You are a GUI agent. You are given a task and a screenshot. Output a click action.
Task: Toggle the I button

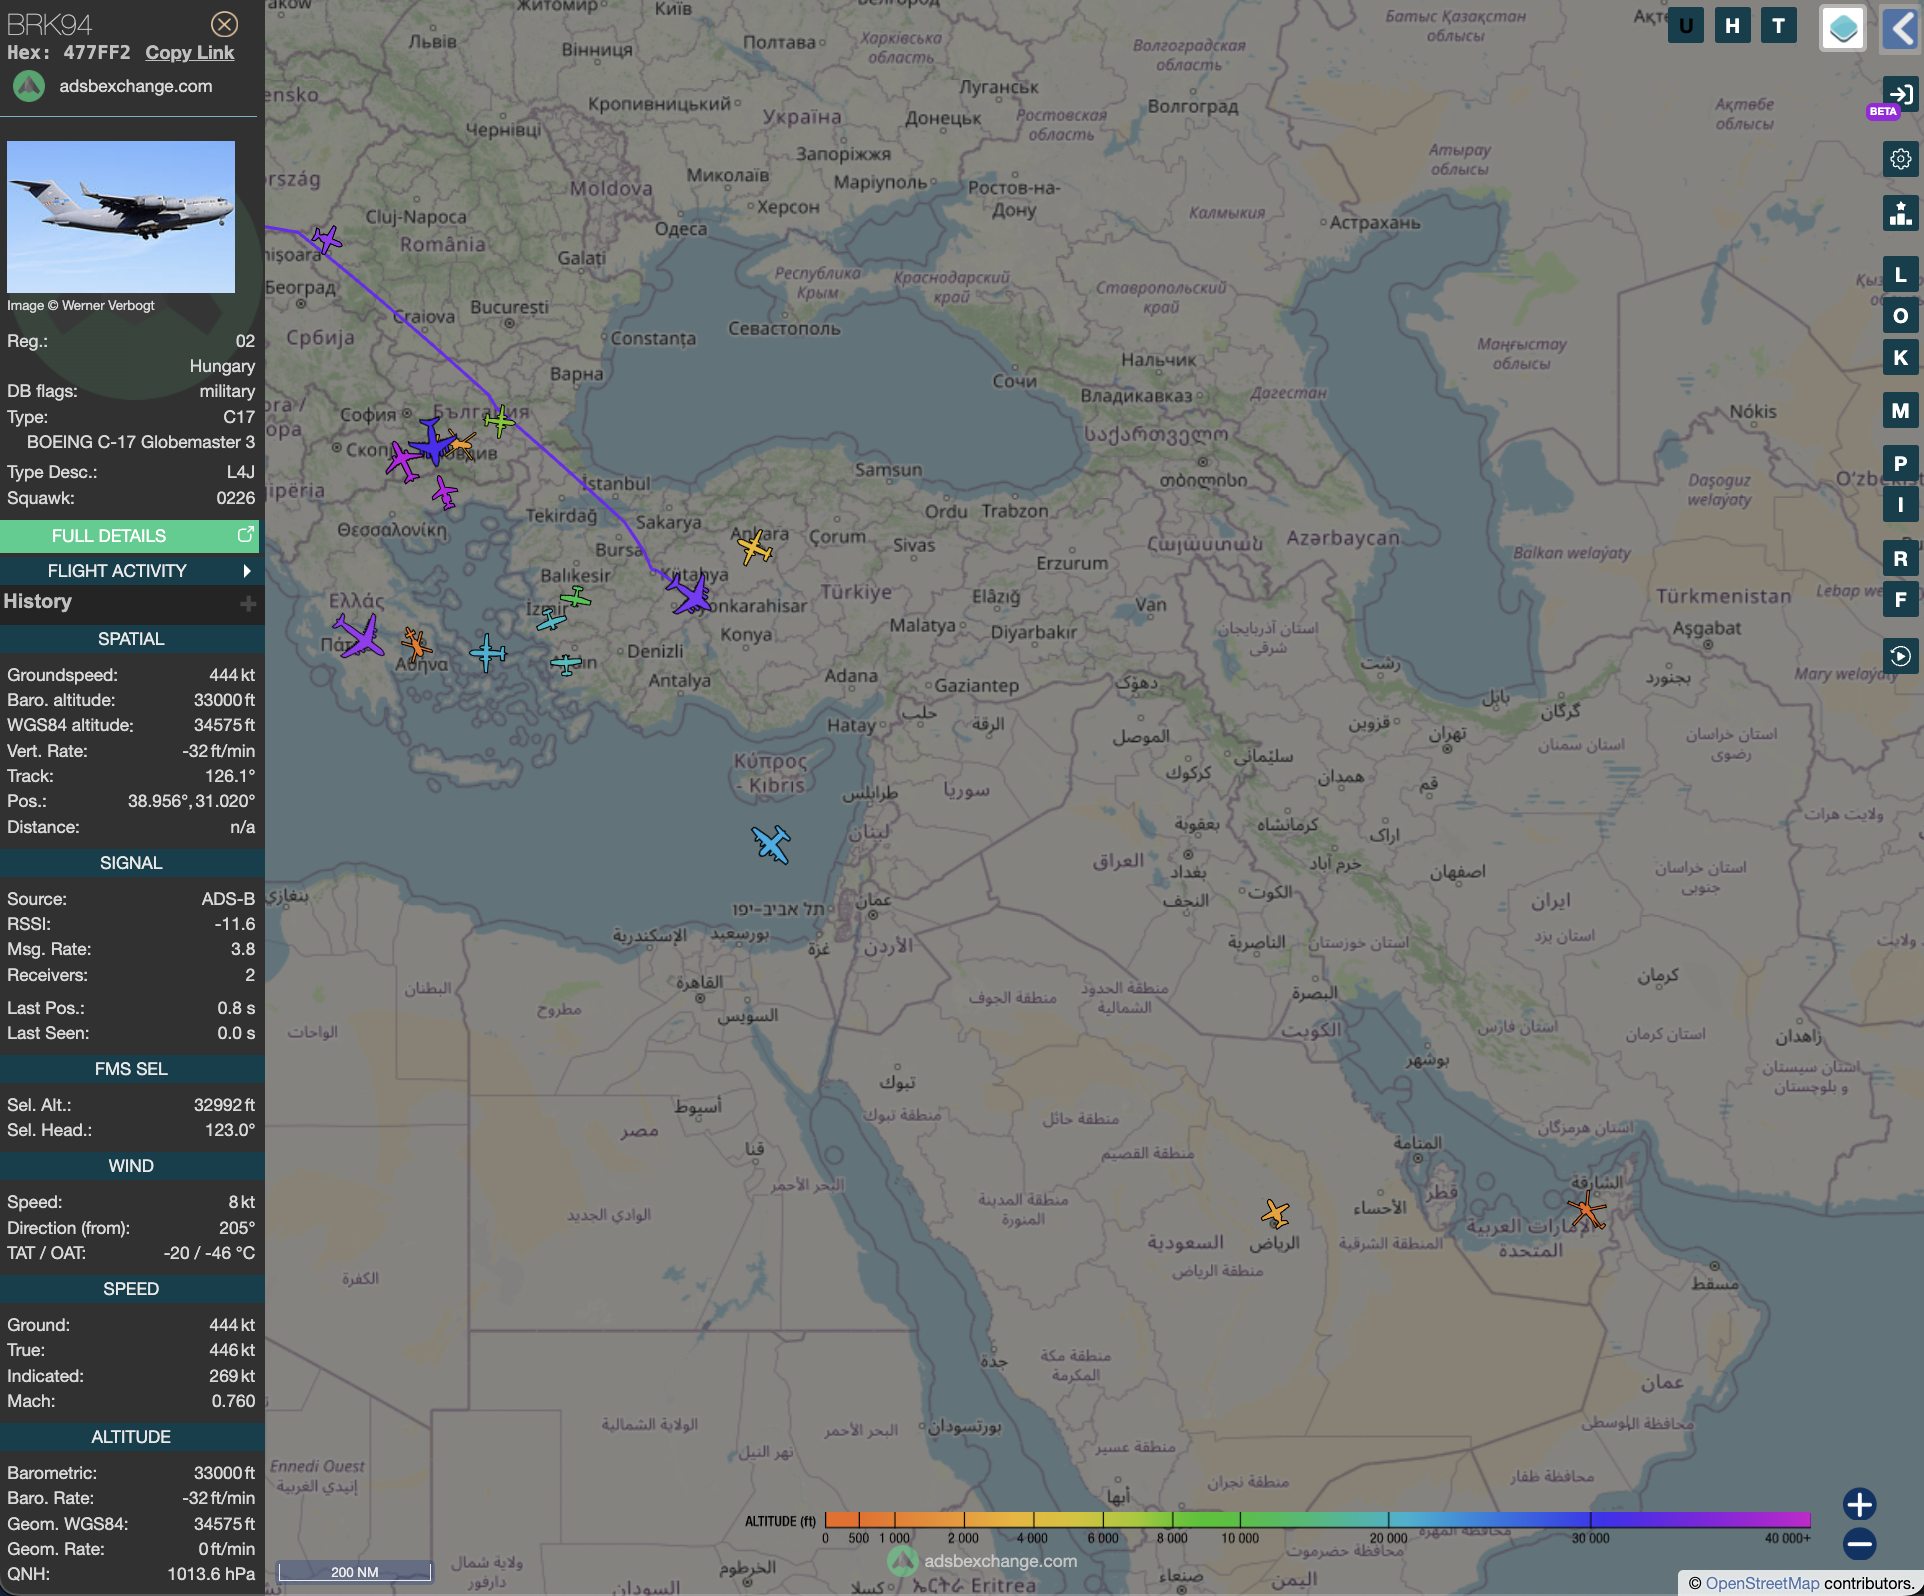tap(1900, 504)
